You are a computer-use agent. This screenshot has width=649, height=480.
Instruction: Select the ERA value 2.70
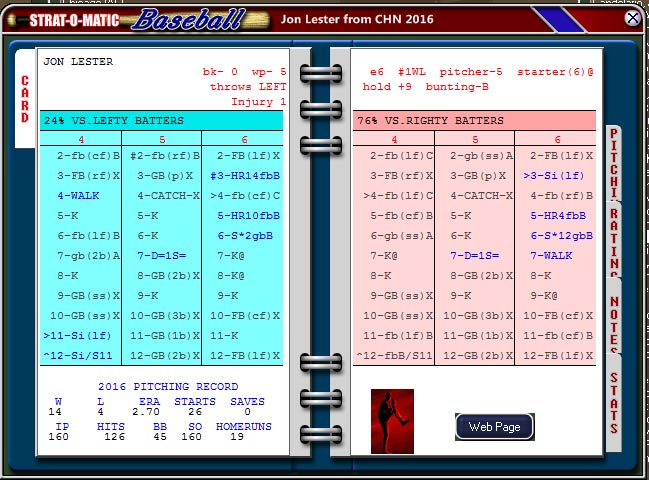pyautogui.click(x=146, y=412)
